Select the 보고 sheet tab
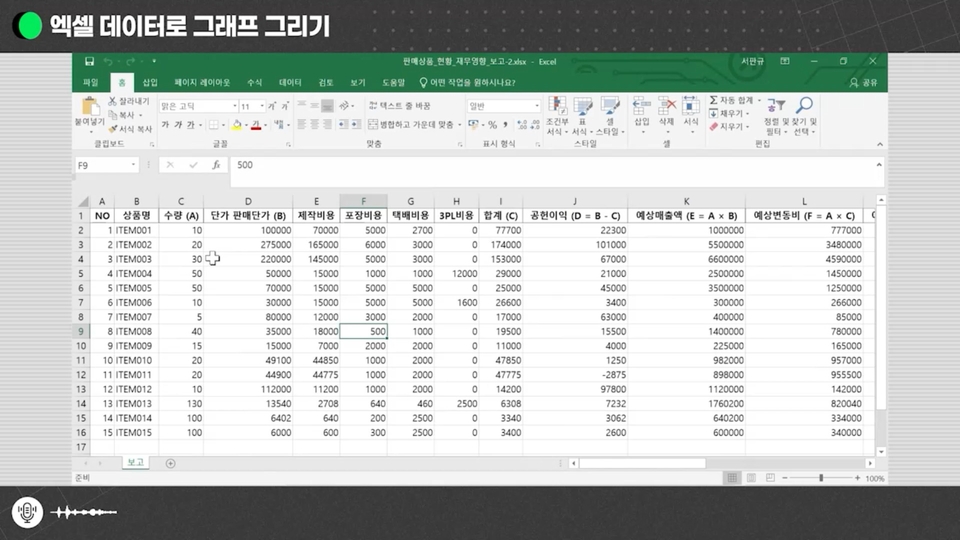This screenshot has height=540, width=960. (135, 462)
